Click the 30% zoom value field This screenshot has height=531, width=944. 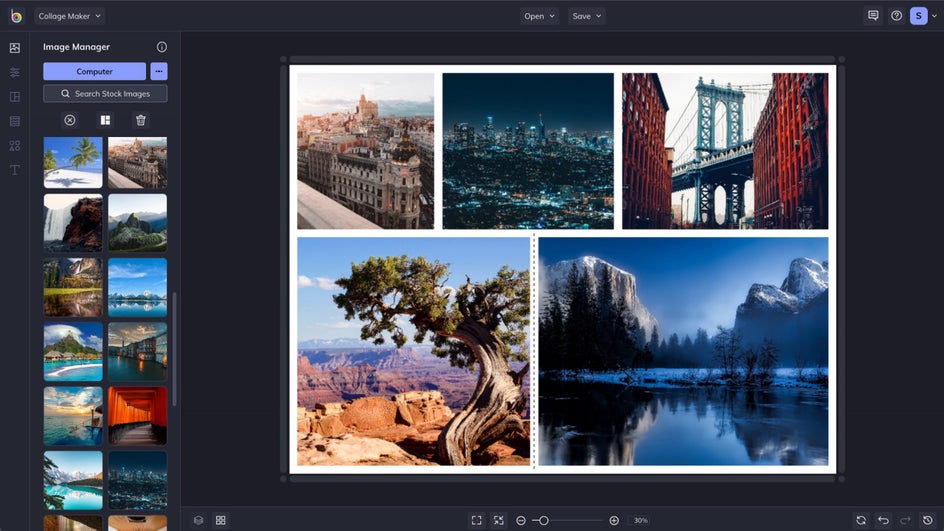click(641, 520)
